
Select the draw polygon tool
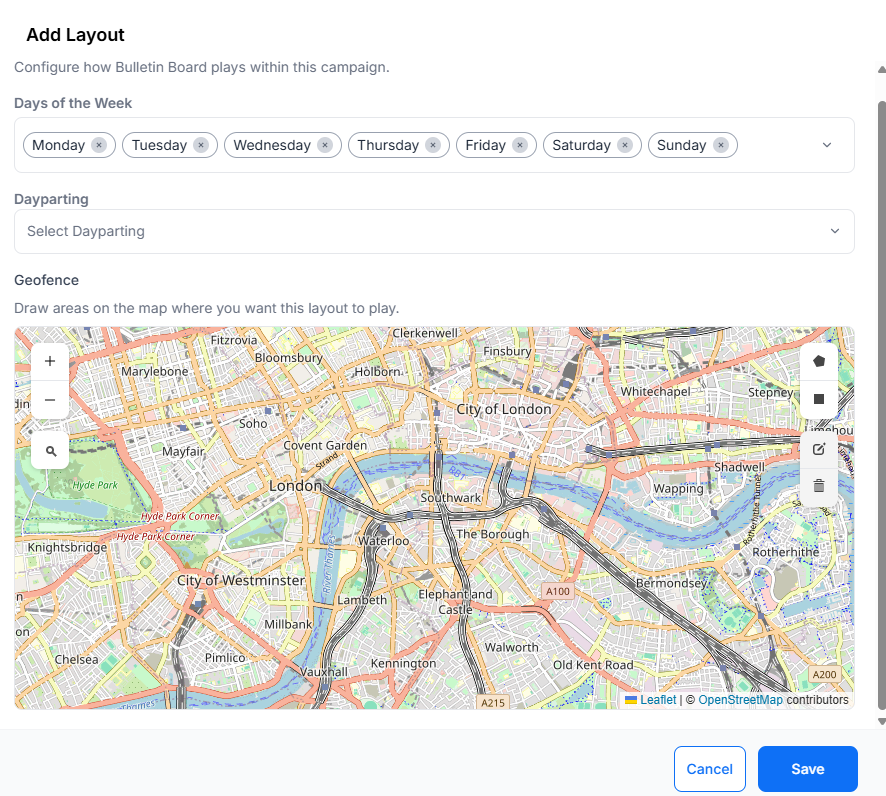pos(819,361)
